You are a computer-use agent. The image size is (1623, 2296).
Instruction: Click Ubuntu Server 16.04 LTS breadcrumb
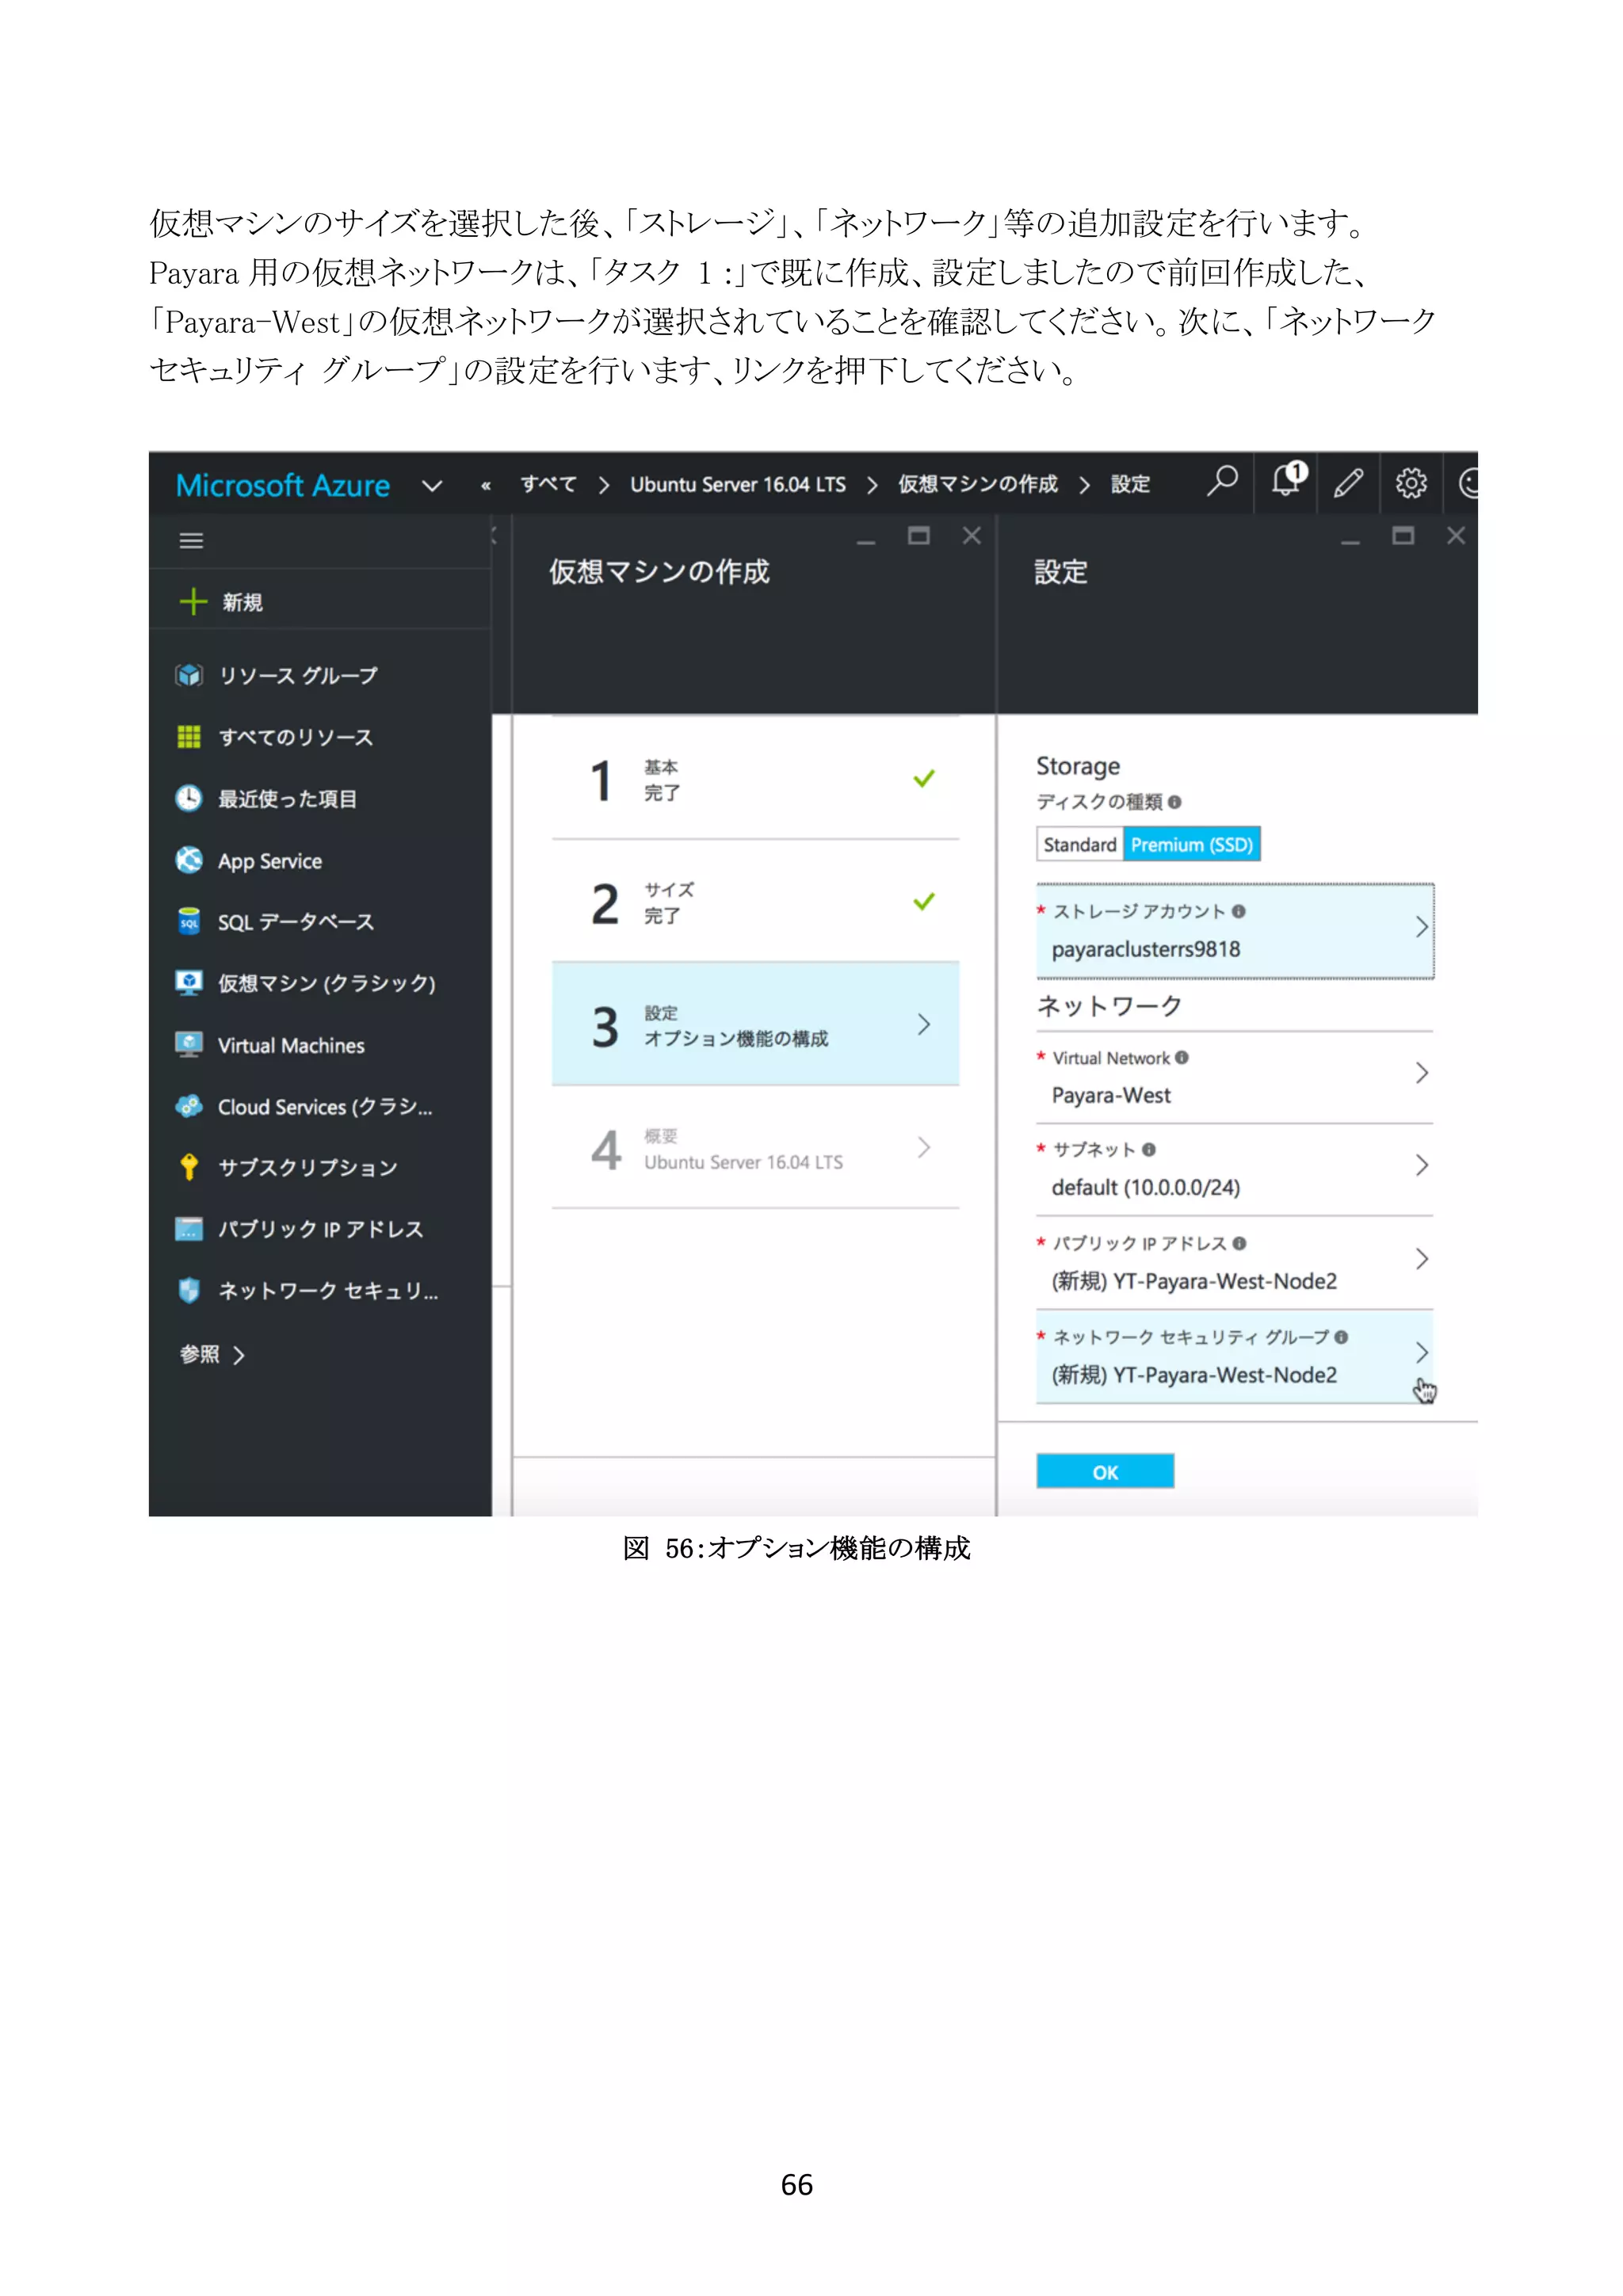pos(737,485)
